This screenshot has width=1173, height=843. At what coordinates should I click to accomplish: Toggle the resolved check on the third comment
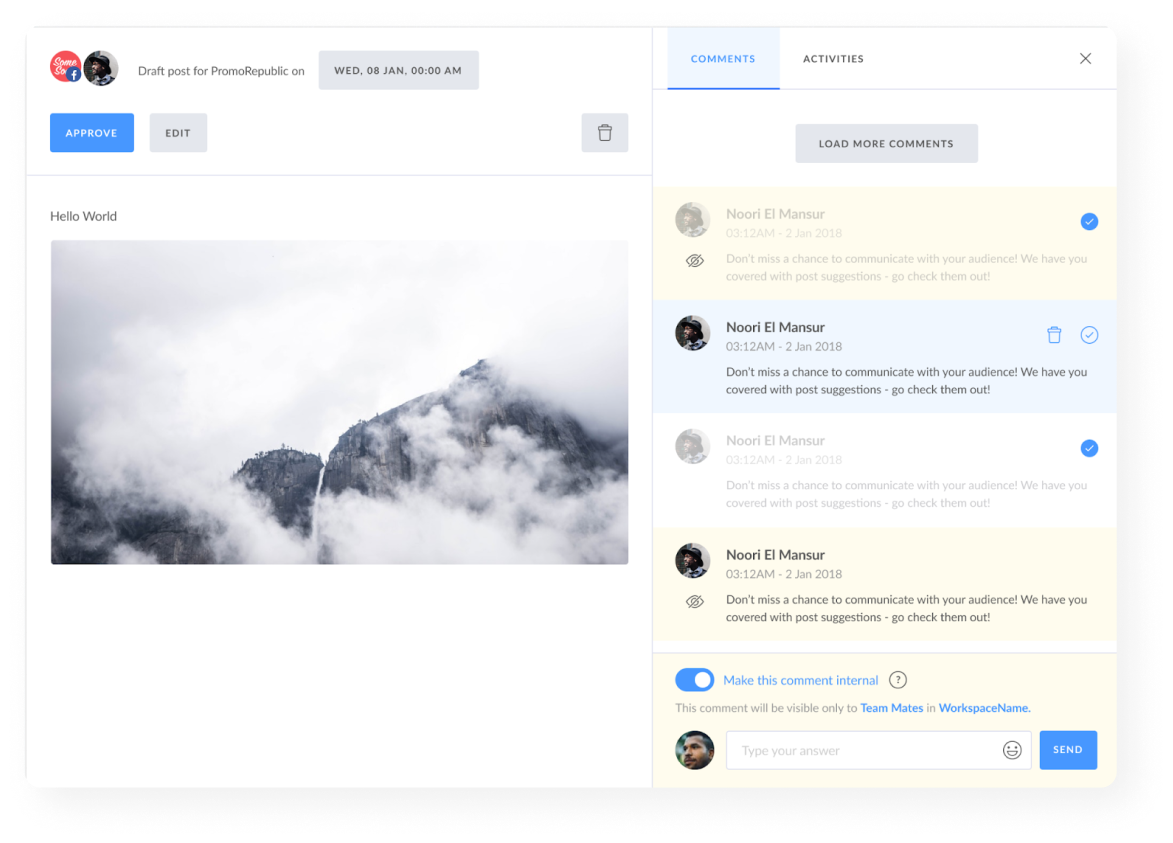[1089, 448]
